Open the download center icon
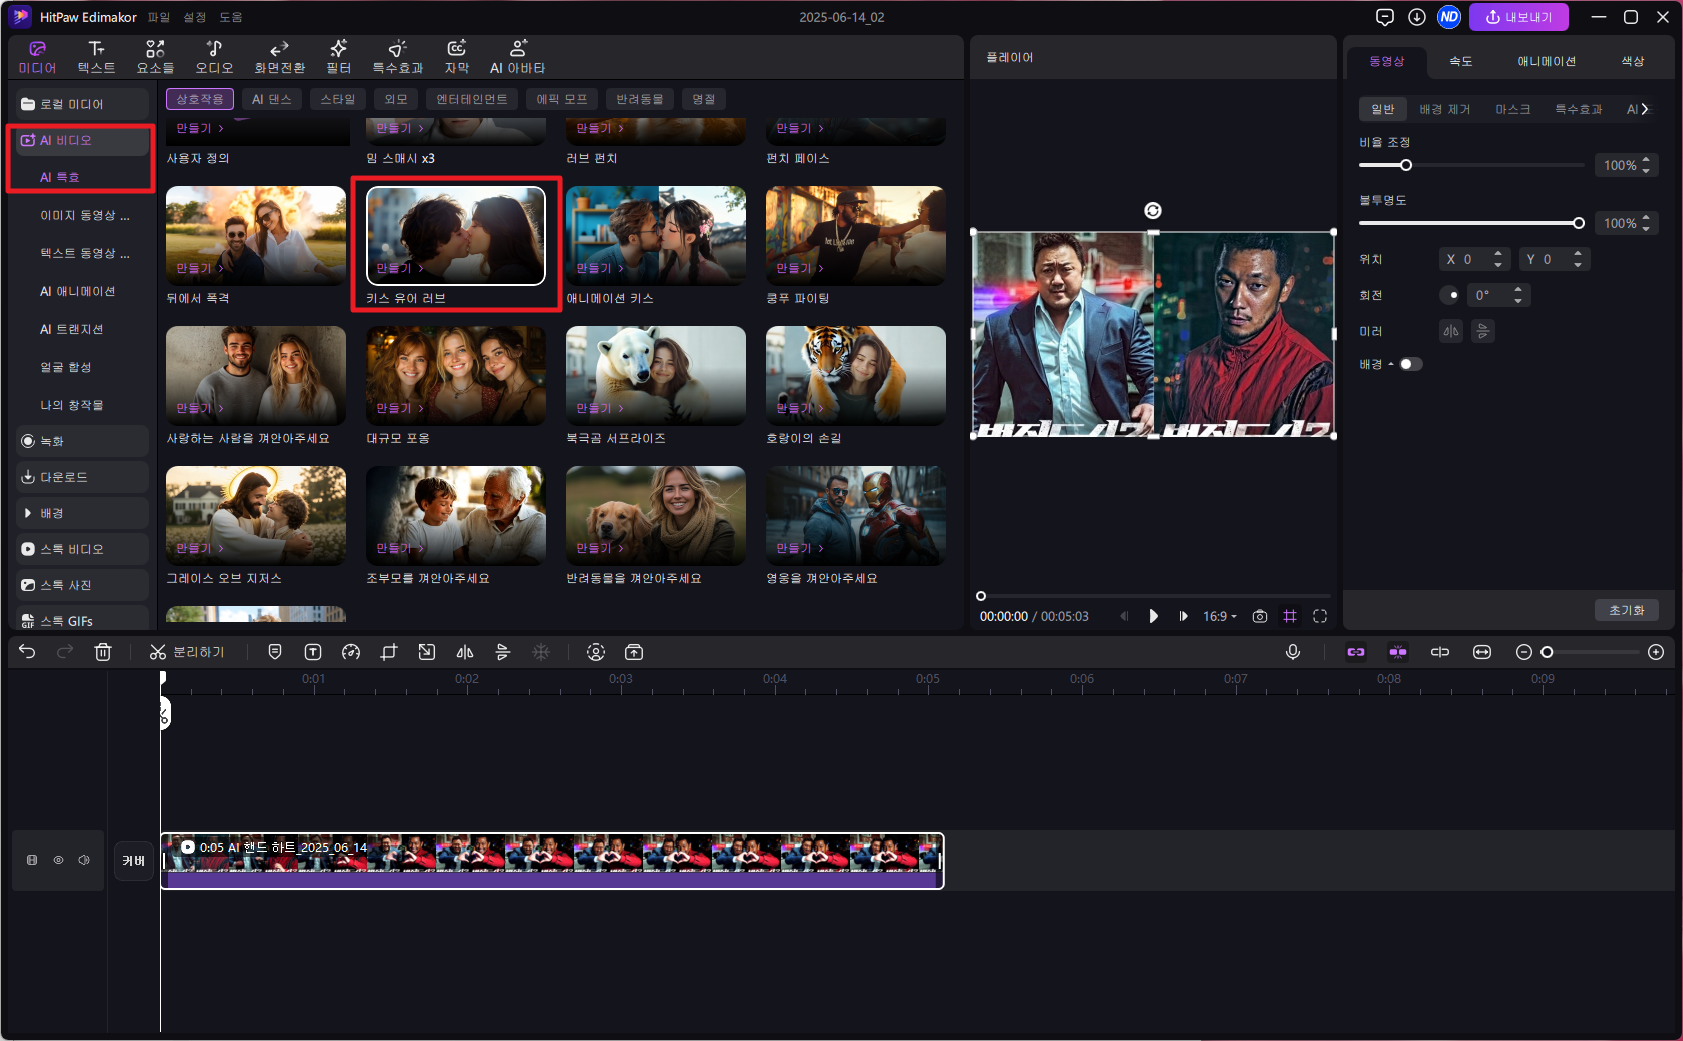This screenshot has width=1683, height=1041. pos(1417,17)
